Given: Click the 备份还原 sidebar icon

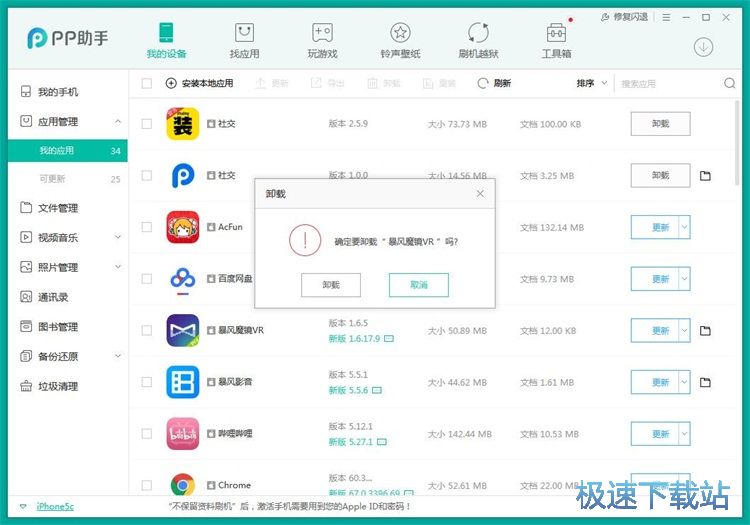Looking at the screenshot, I should click(x=26, y=356).
